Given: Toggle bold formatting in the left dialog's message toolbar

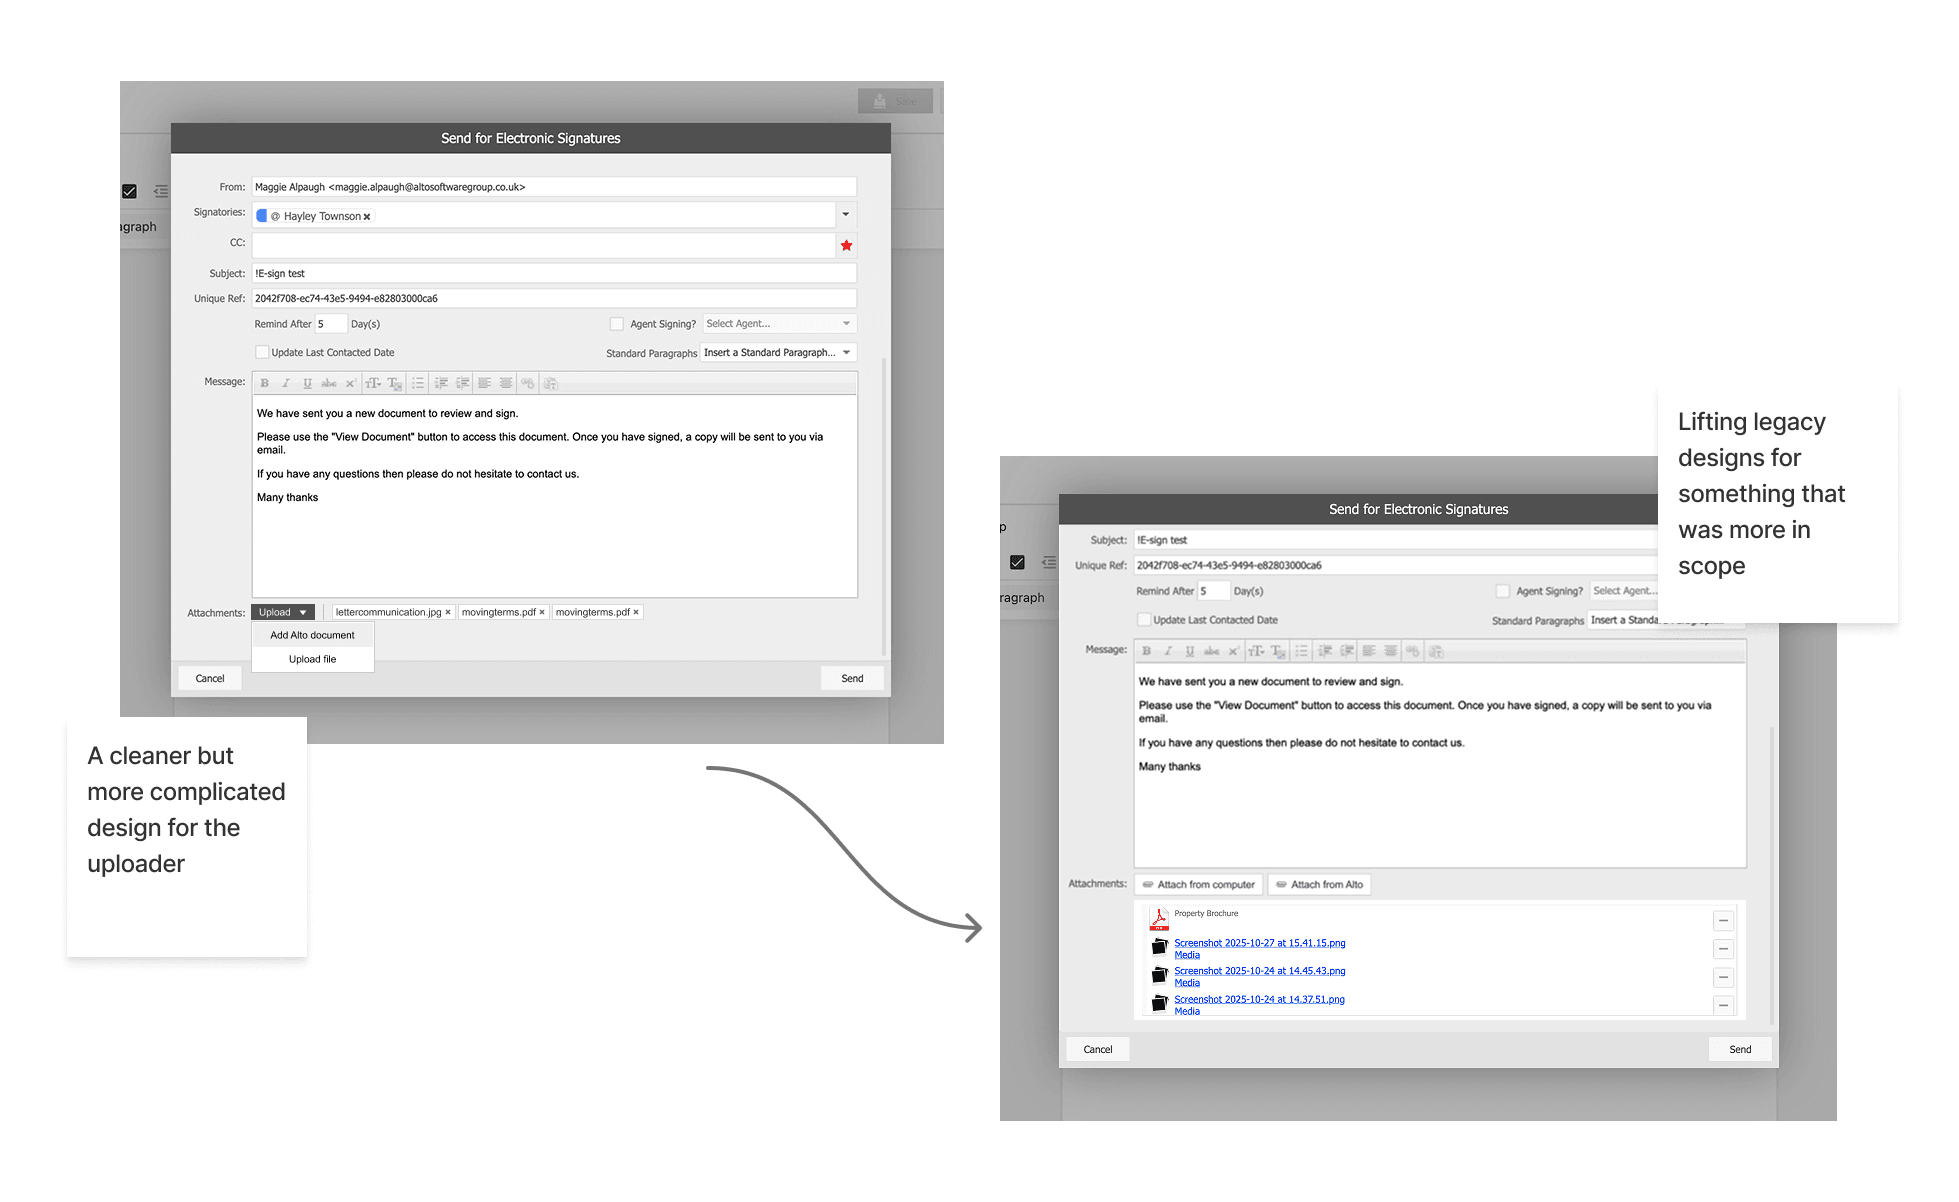Looking at the screenshot, I should [265, 383].
